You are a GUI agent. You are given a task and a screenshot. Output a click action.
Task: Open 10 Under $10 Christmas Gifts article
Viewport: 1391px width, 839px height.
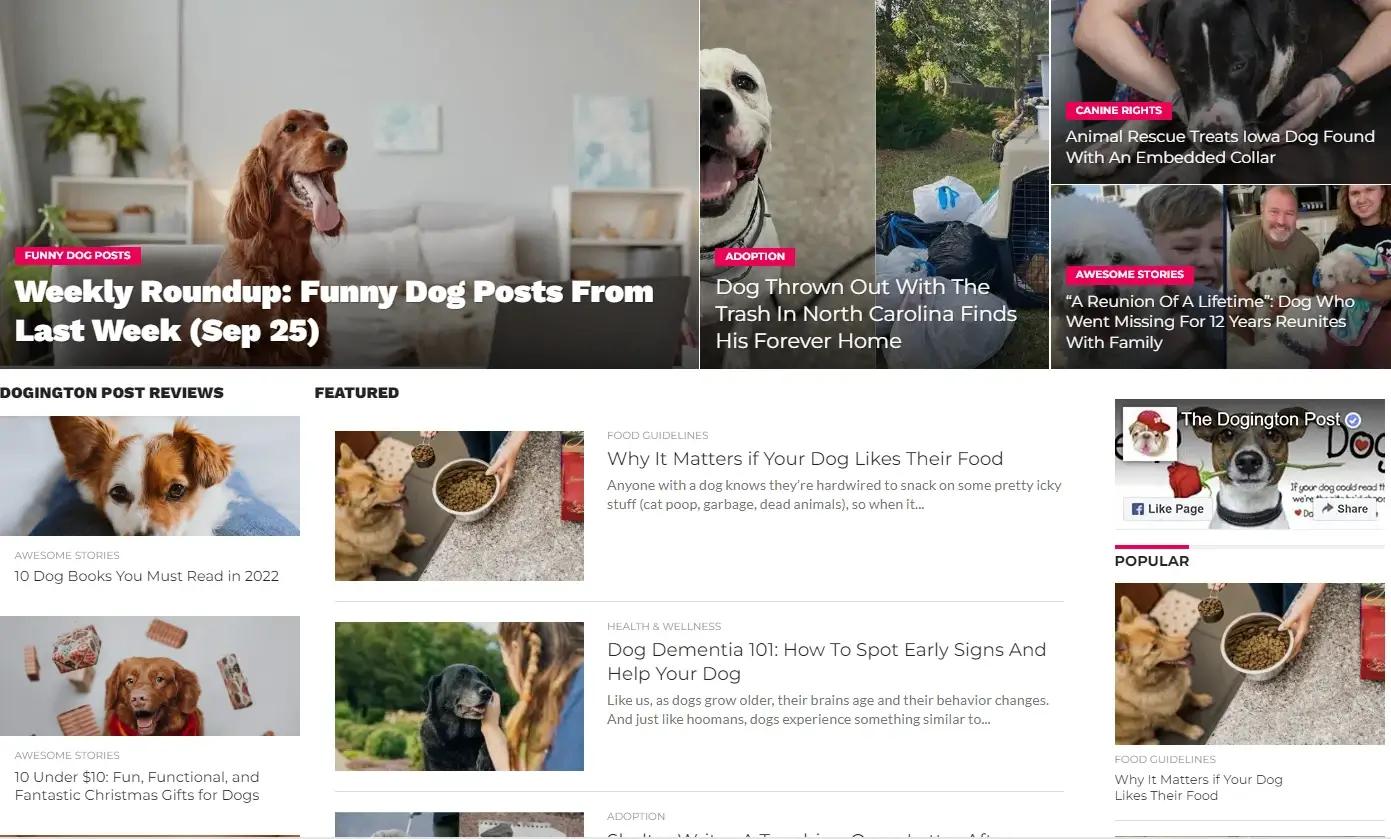[137, 786]
